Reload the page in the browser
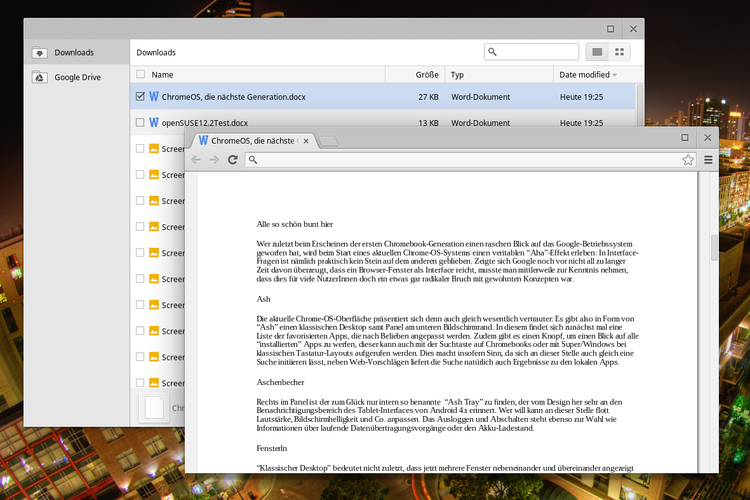750x500 pixels. (233, 160)
